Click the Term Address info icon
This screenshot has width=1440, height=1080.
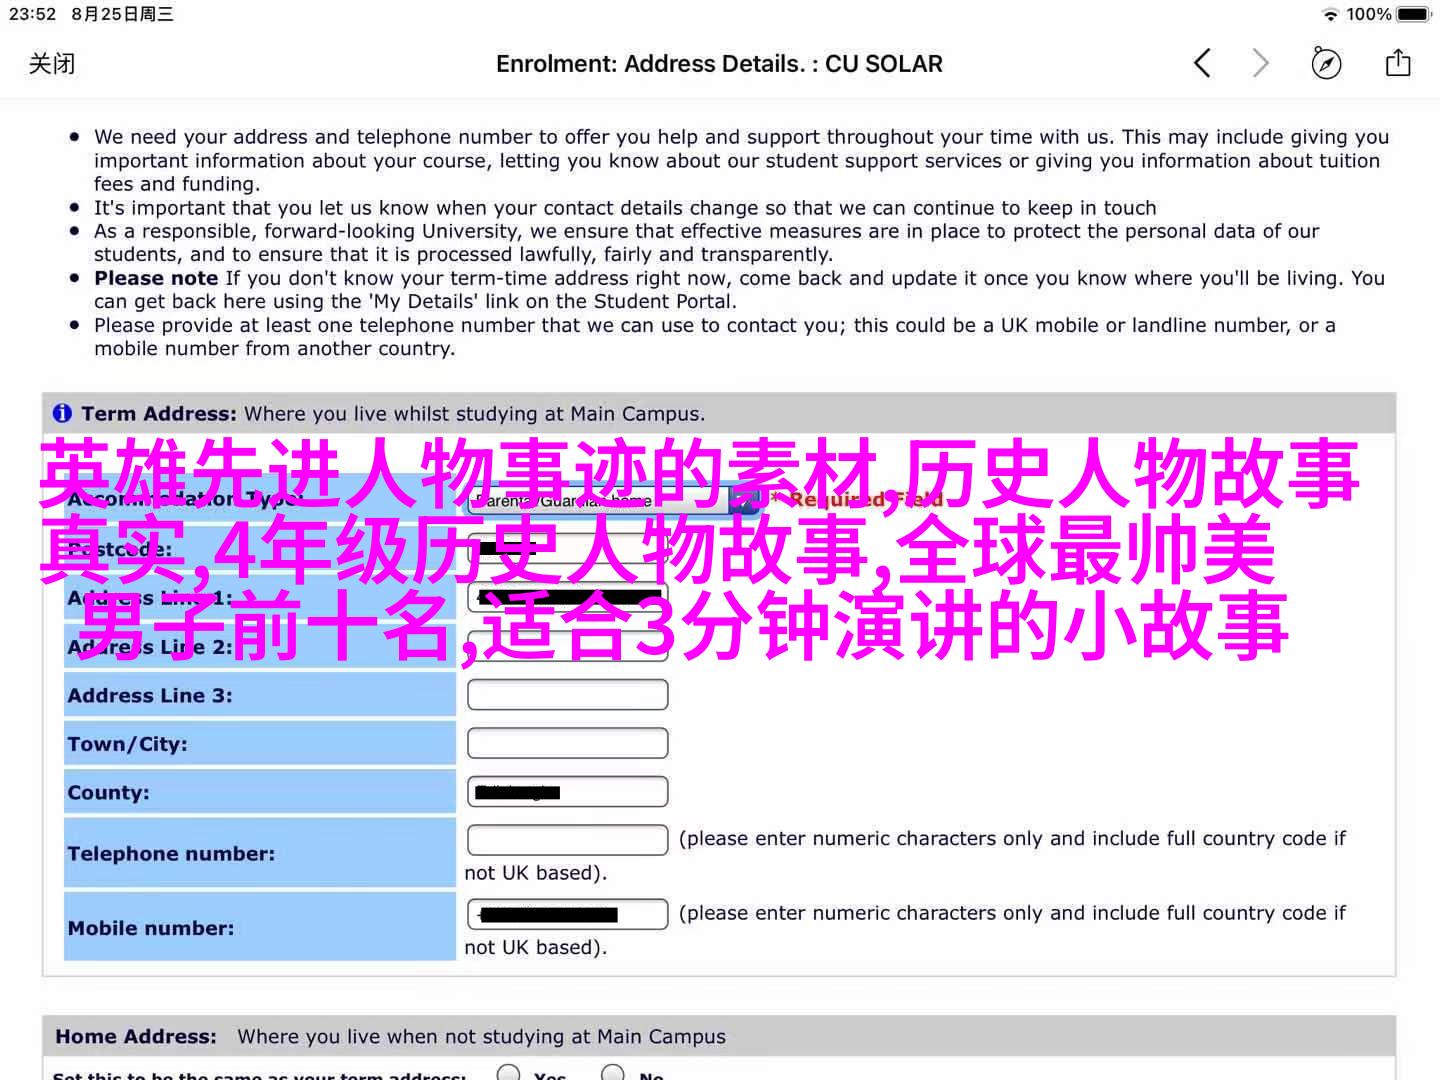62,413
